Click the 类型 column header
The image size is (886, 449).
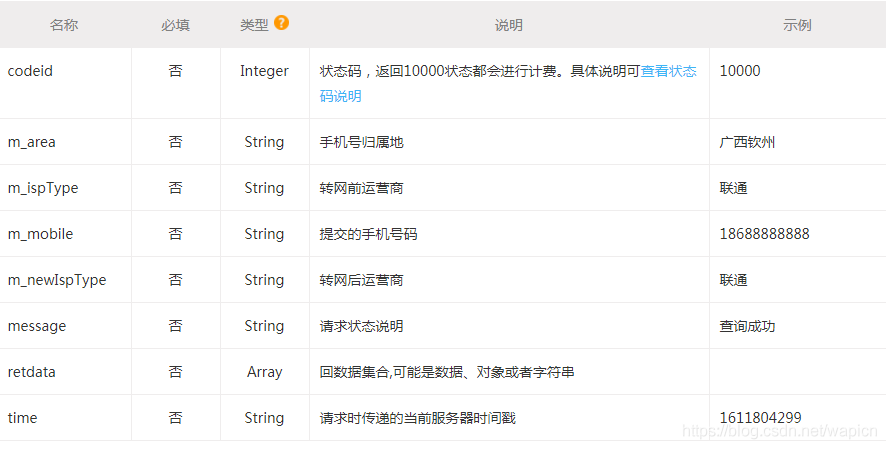point(254,25)
